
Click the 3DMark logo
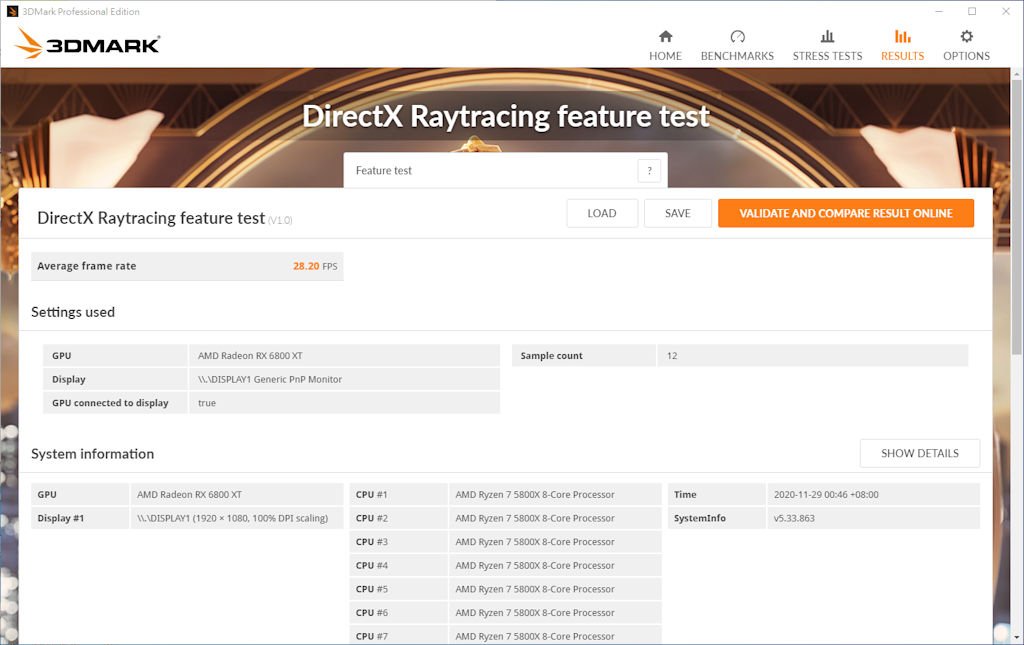pyautogui.click(x=87, y=44)
